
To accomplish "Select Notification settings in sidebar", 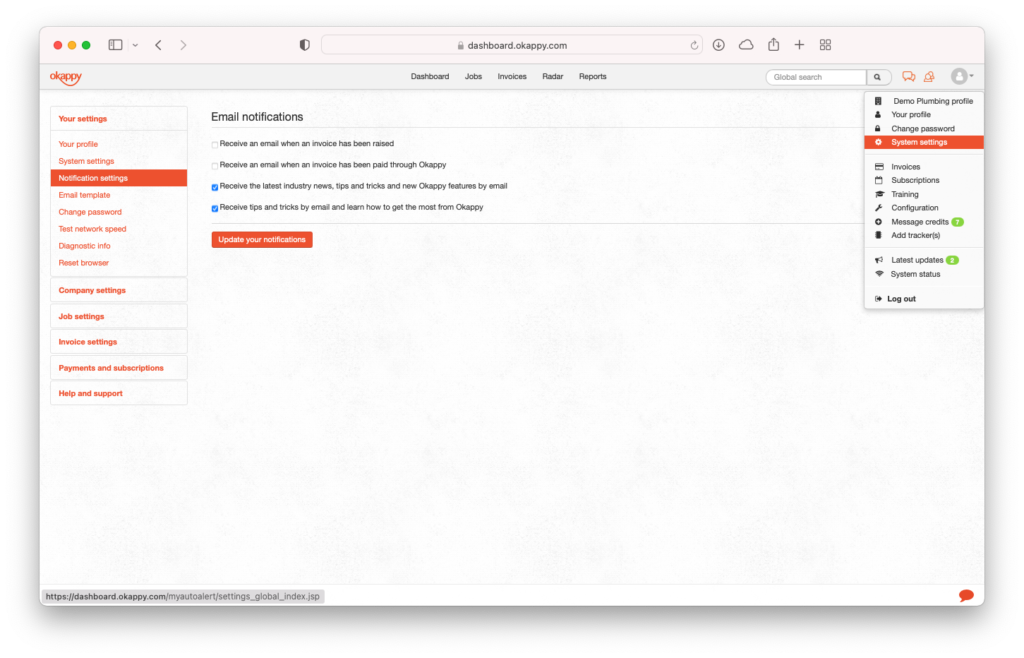I will tap(119, 178).
